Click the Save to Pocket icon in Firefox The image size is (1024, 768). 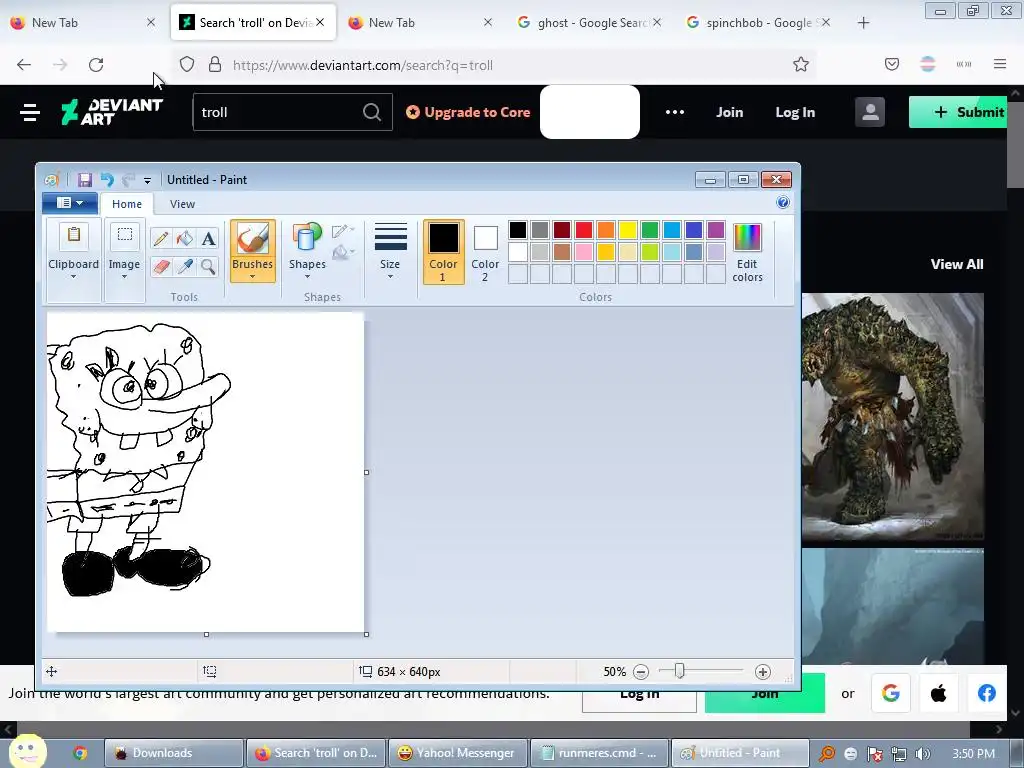pyautogui.click(x=891, y=64)
